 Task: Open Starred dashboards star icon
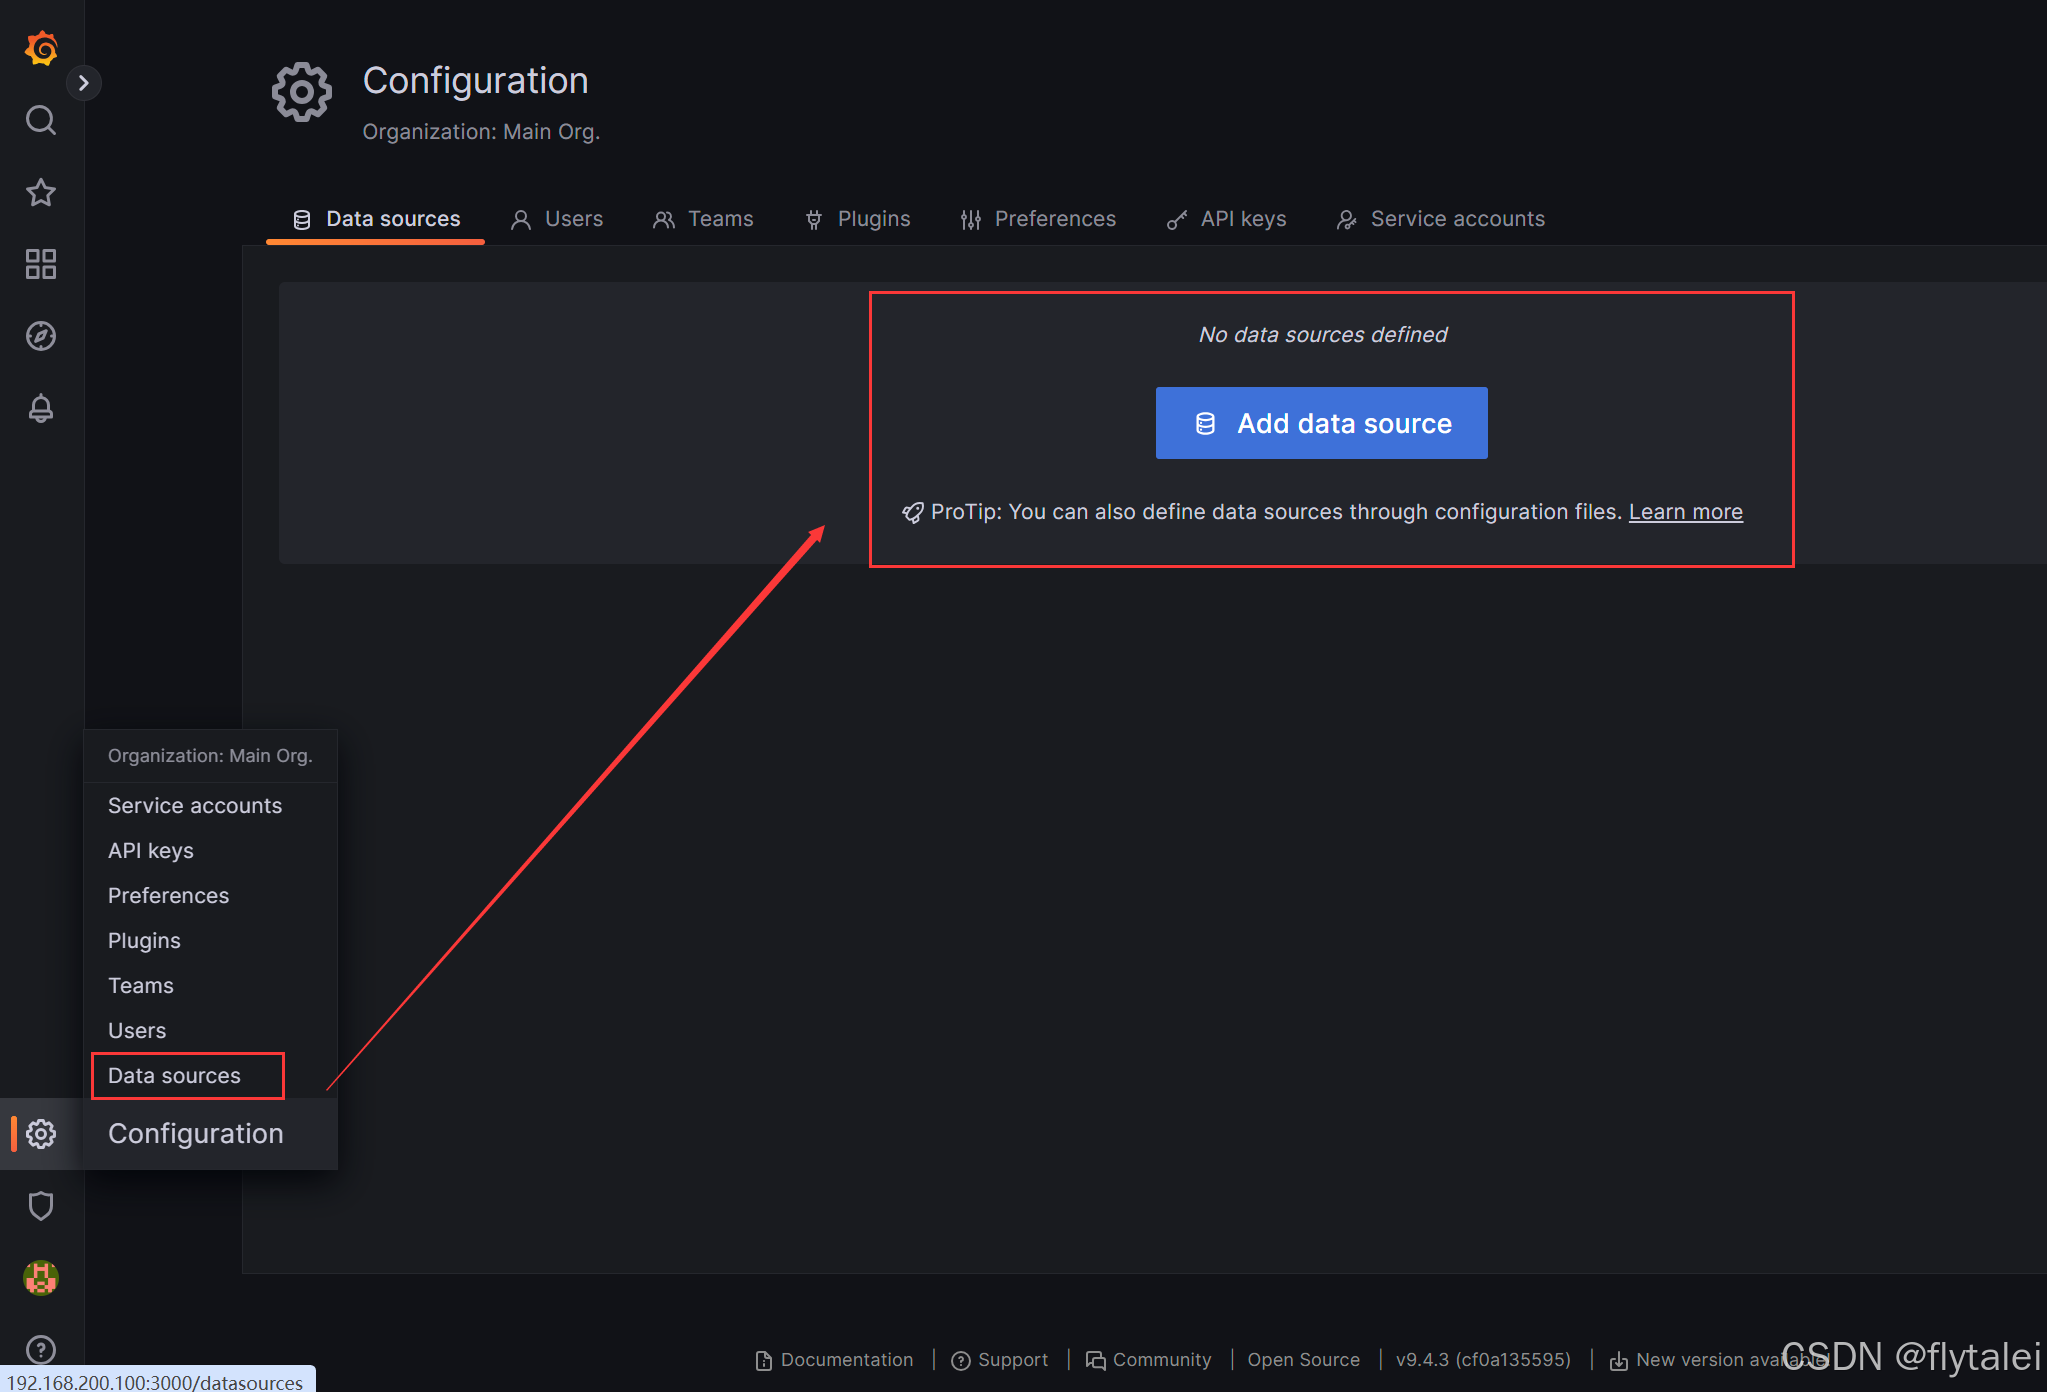click(41, 192)
